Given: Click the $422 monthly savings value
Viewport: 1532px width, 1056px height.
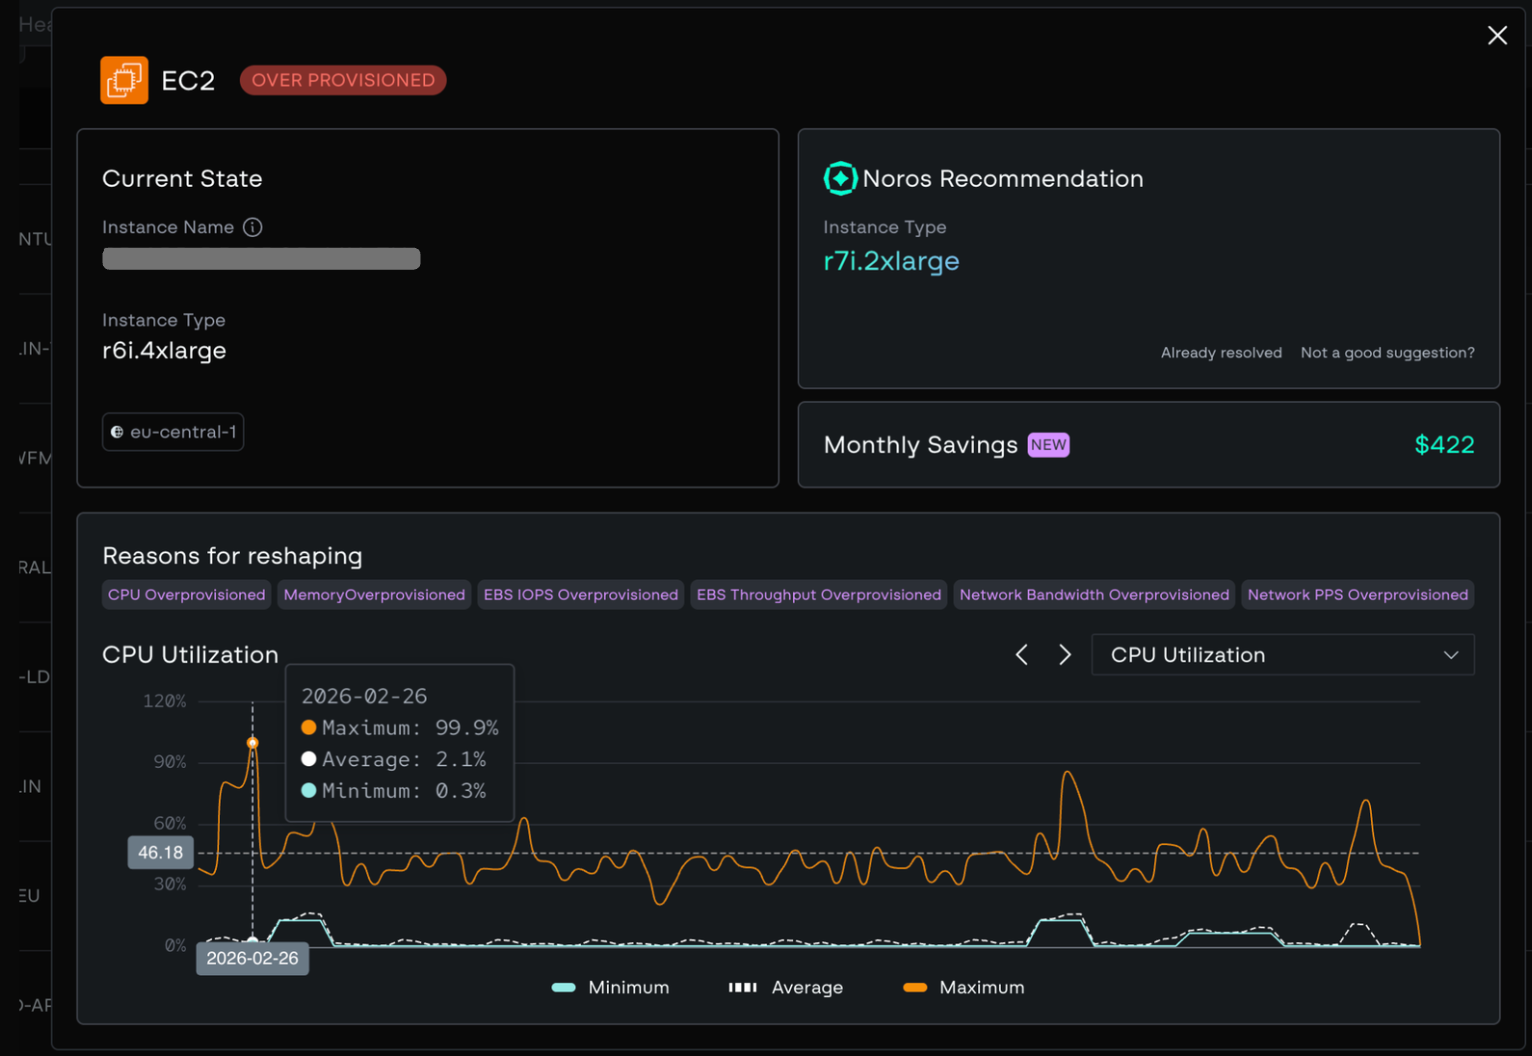Looking at the screenshot, I should 1444,445.
